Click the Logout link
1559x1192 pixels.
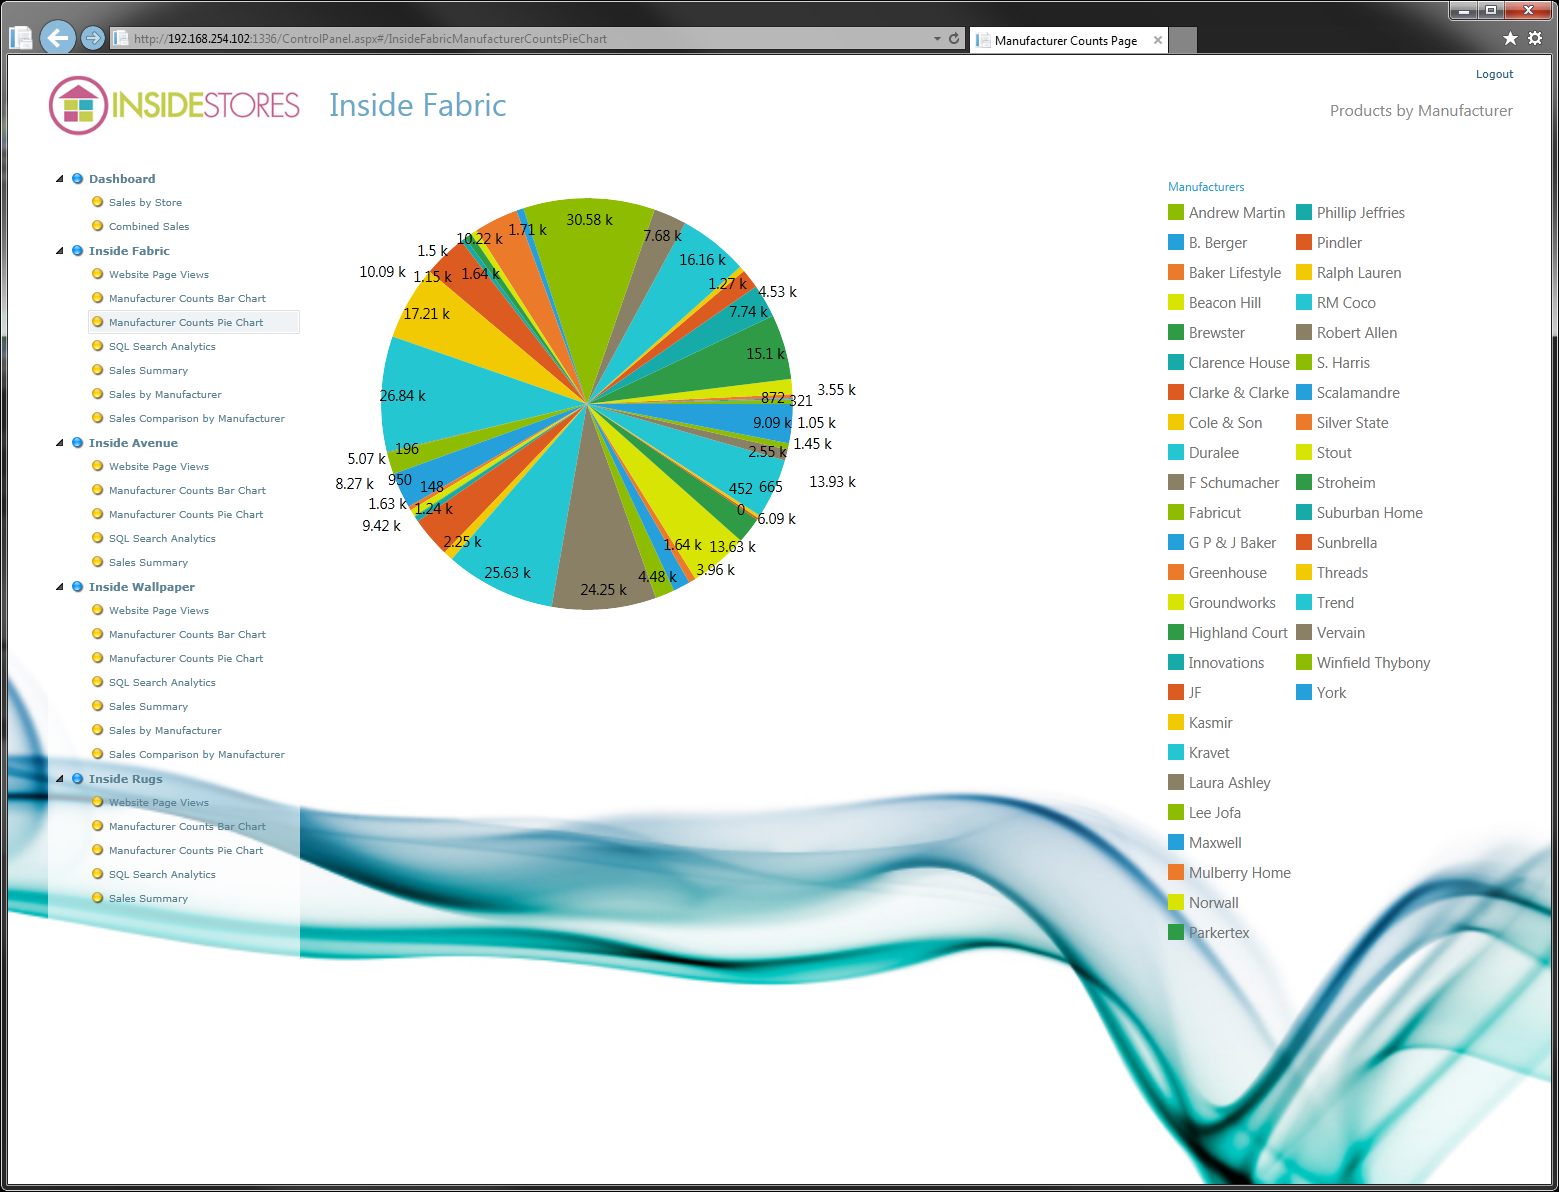1494,74
